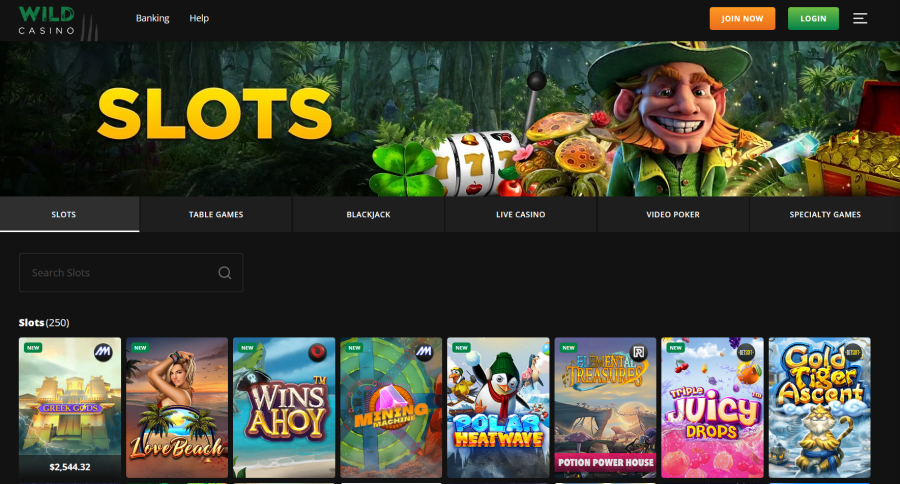Image resolution: width=900 pixels, height=484 pixels.
Task: Switch to the Video Poker tab
Action: coord(673,214)
